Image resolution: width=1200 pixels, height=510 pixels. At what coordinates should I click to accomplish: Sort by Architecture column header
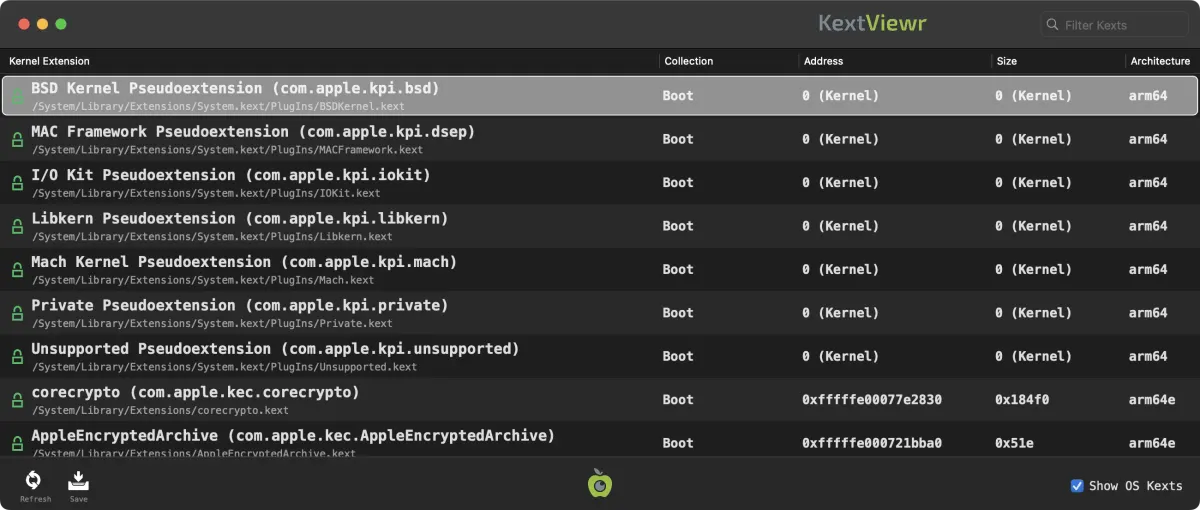pos(1160,61)
